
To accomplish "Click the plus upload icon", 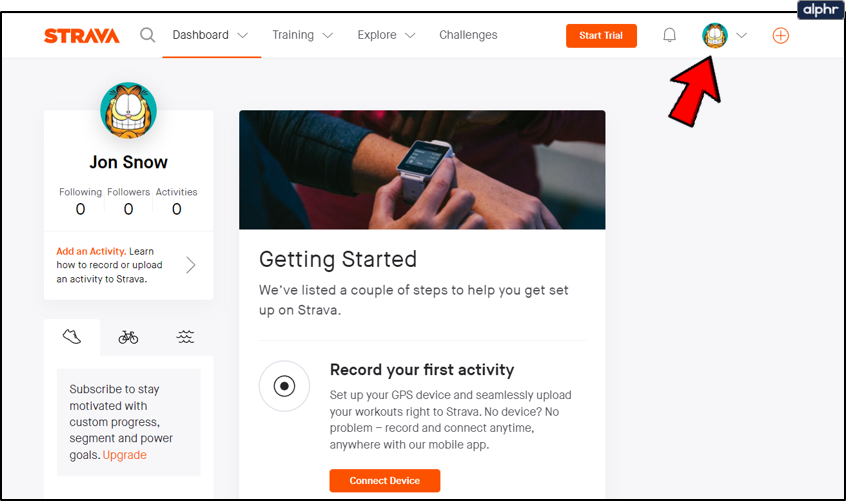I will (x=781, y=35).
